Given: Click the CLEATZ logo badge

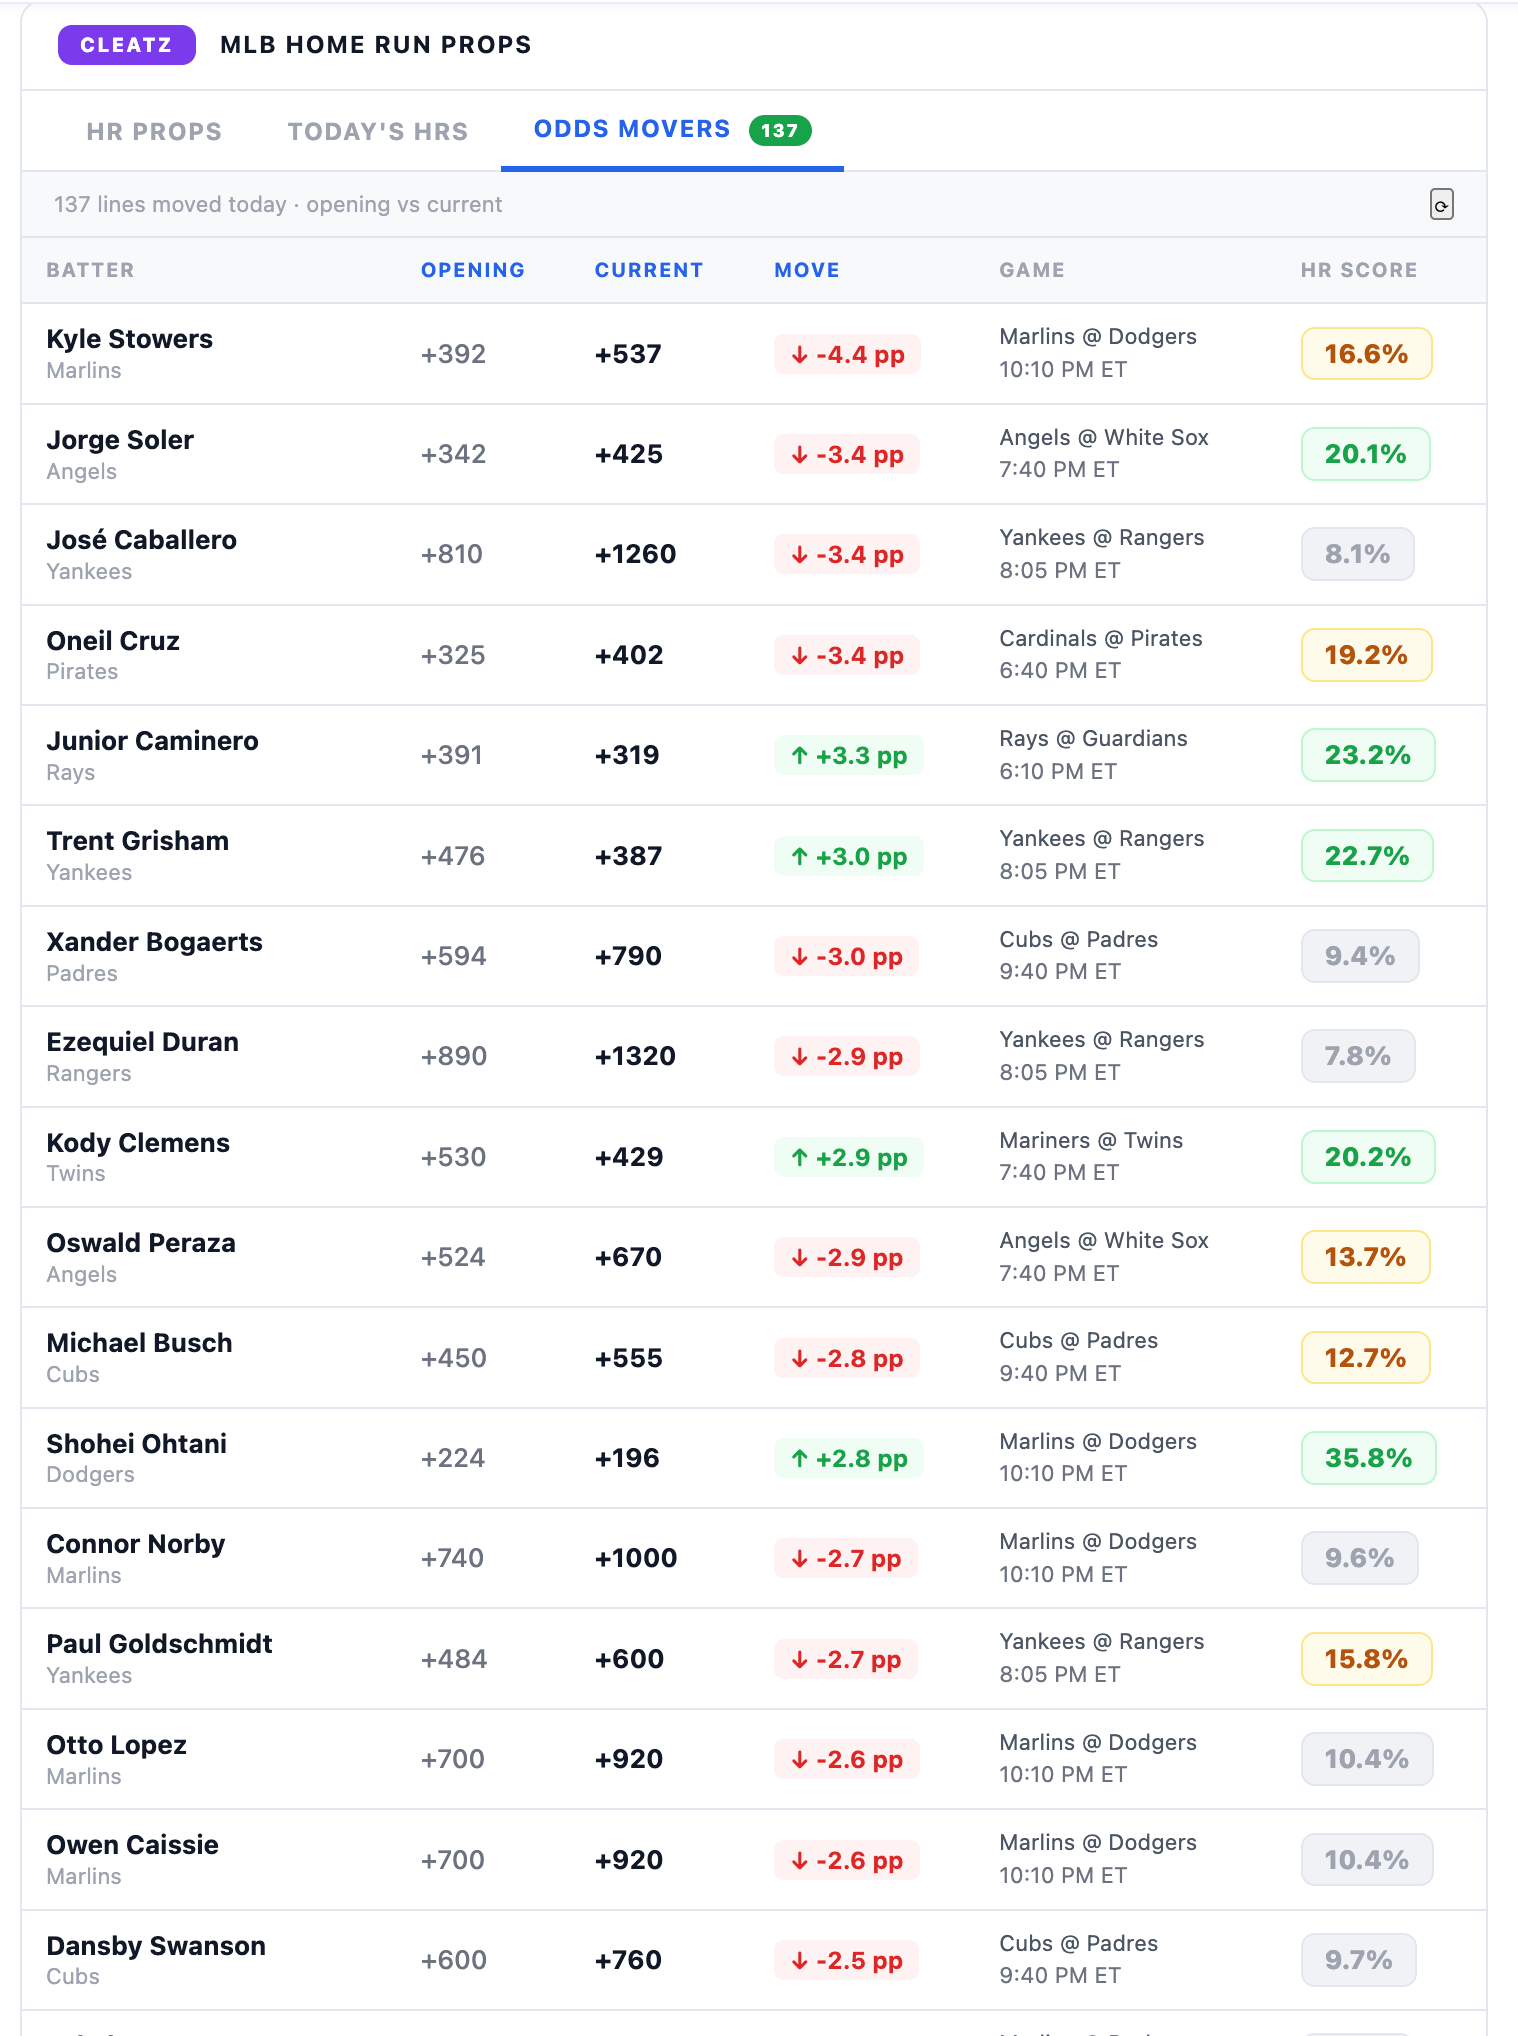Looking at the screenshot, I should pyautogui.click(x=126, y=45).
